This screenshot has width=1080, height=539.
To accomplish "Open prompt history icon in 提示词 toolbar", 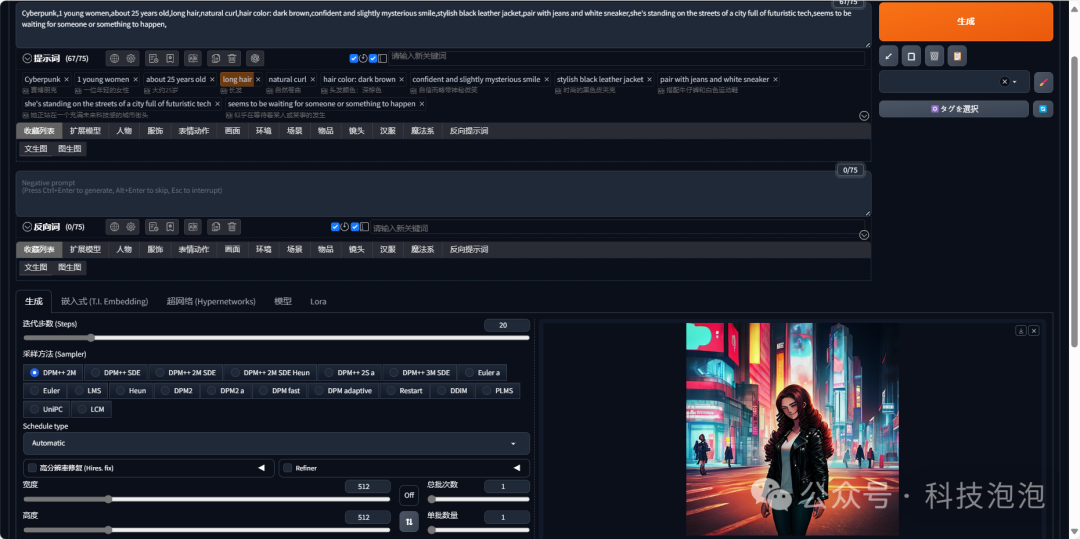I will pyautogui.click(x=154, y=59).
